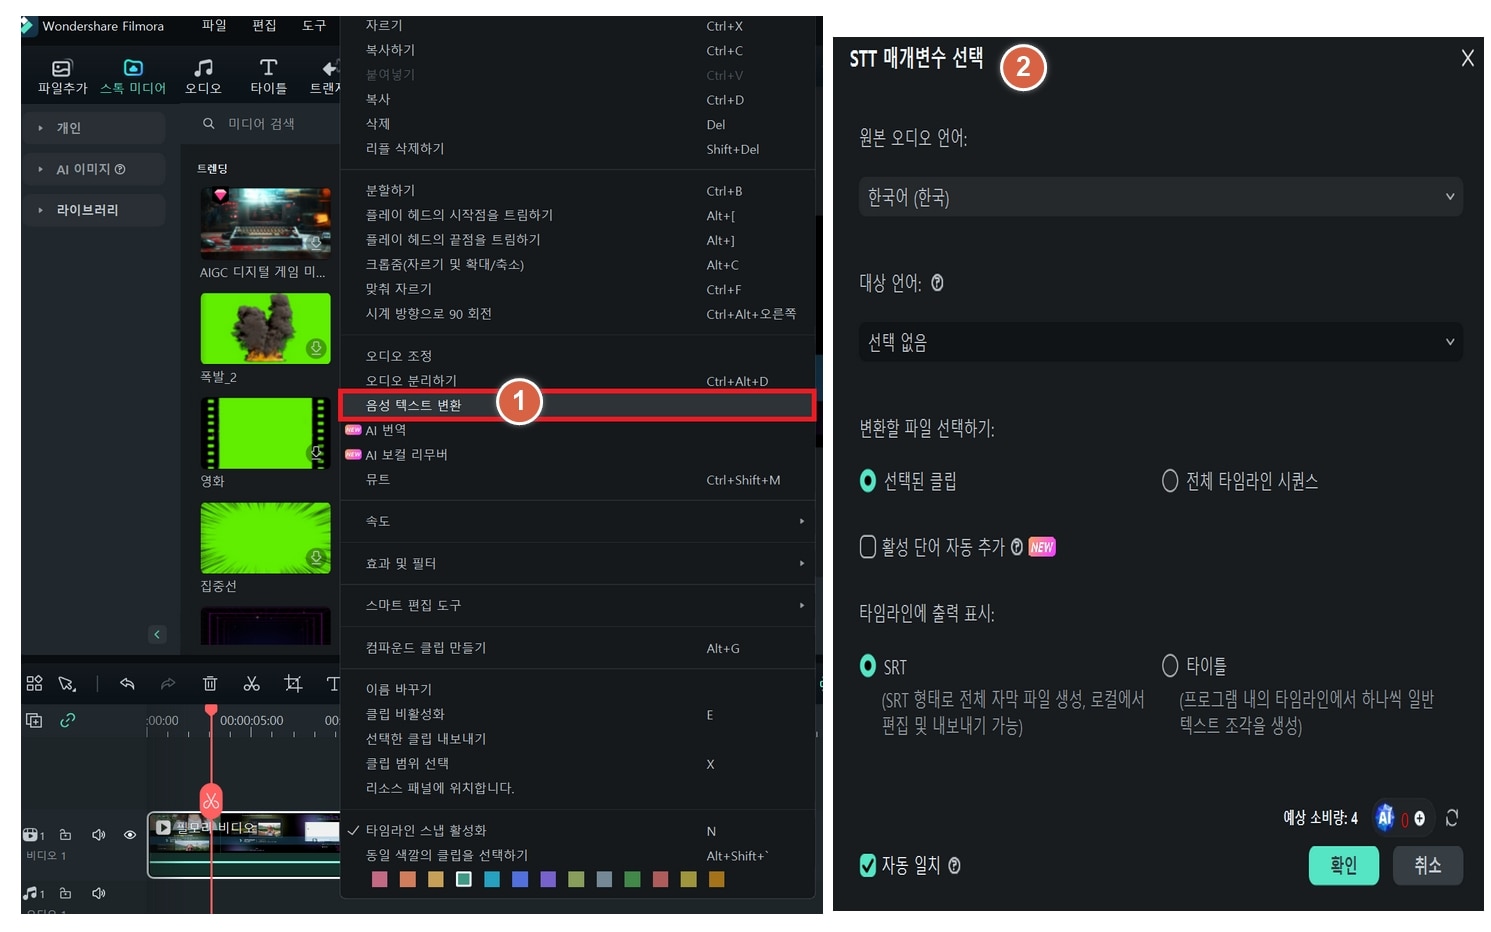Choose 오디오 분리하기 from context menu
The image size is (1491, 932).
pos(578,381)
